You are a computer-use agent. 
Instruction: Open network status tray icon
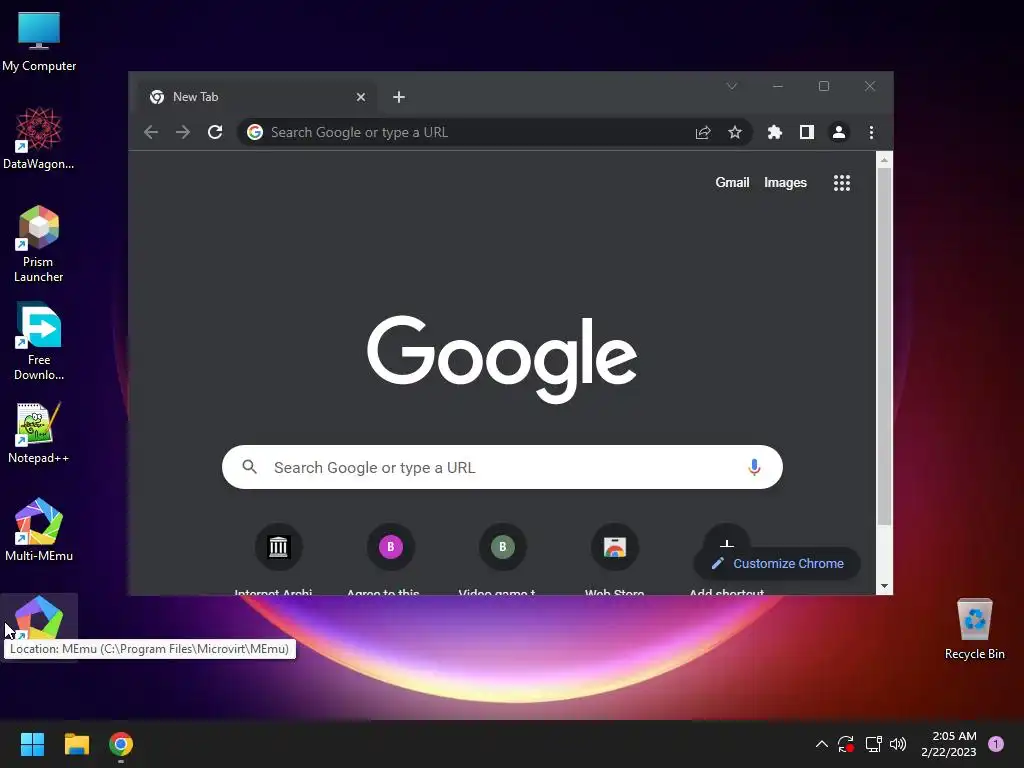[x=873, y=744]
